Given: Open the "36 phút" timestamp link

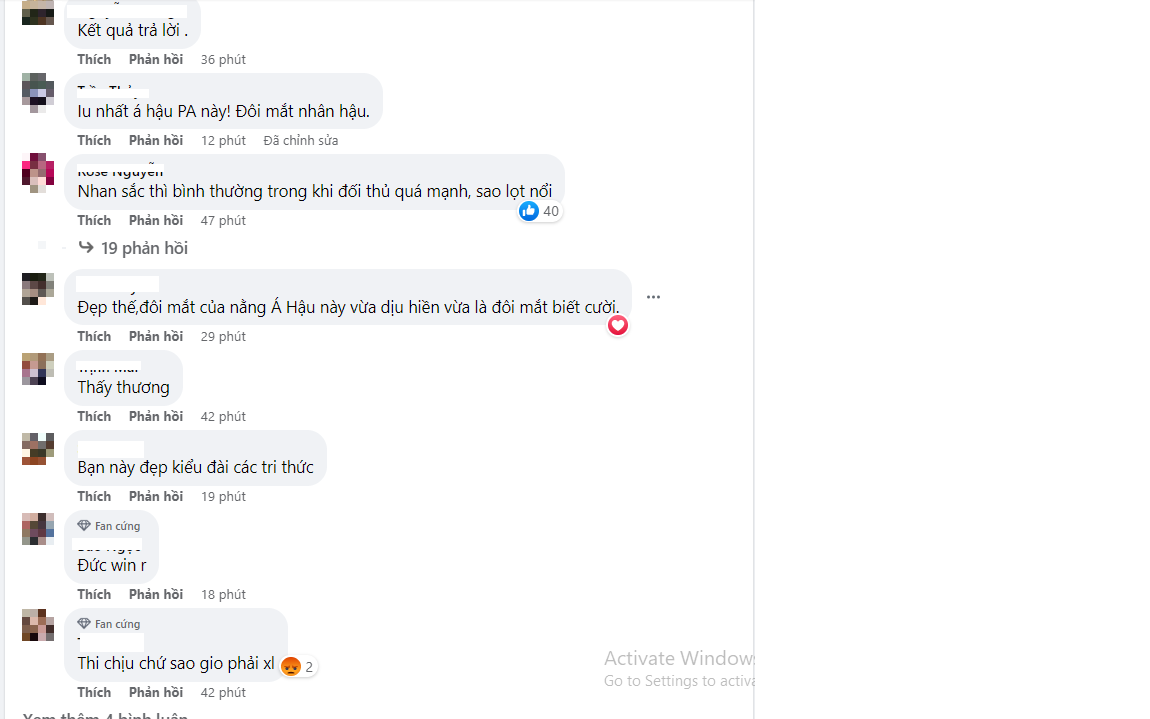Looking at the screenshot, I should 223,59.
